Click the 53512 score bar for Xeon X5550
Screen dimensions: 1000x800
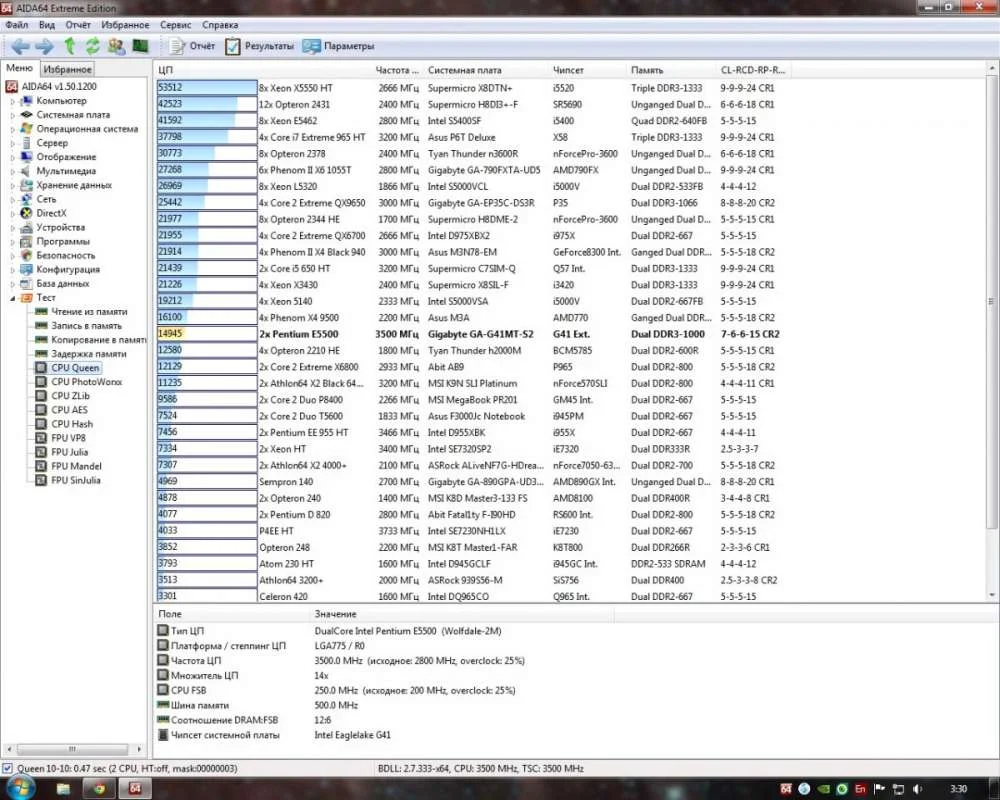click(206, 88)
